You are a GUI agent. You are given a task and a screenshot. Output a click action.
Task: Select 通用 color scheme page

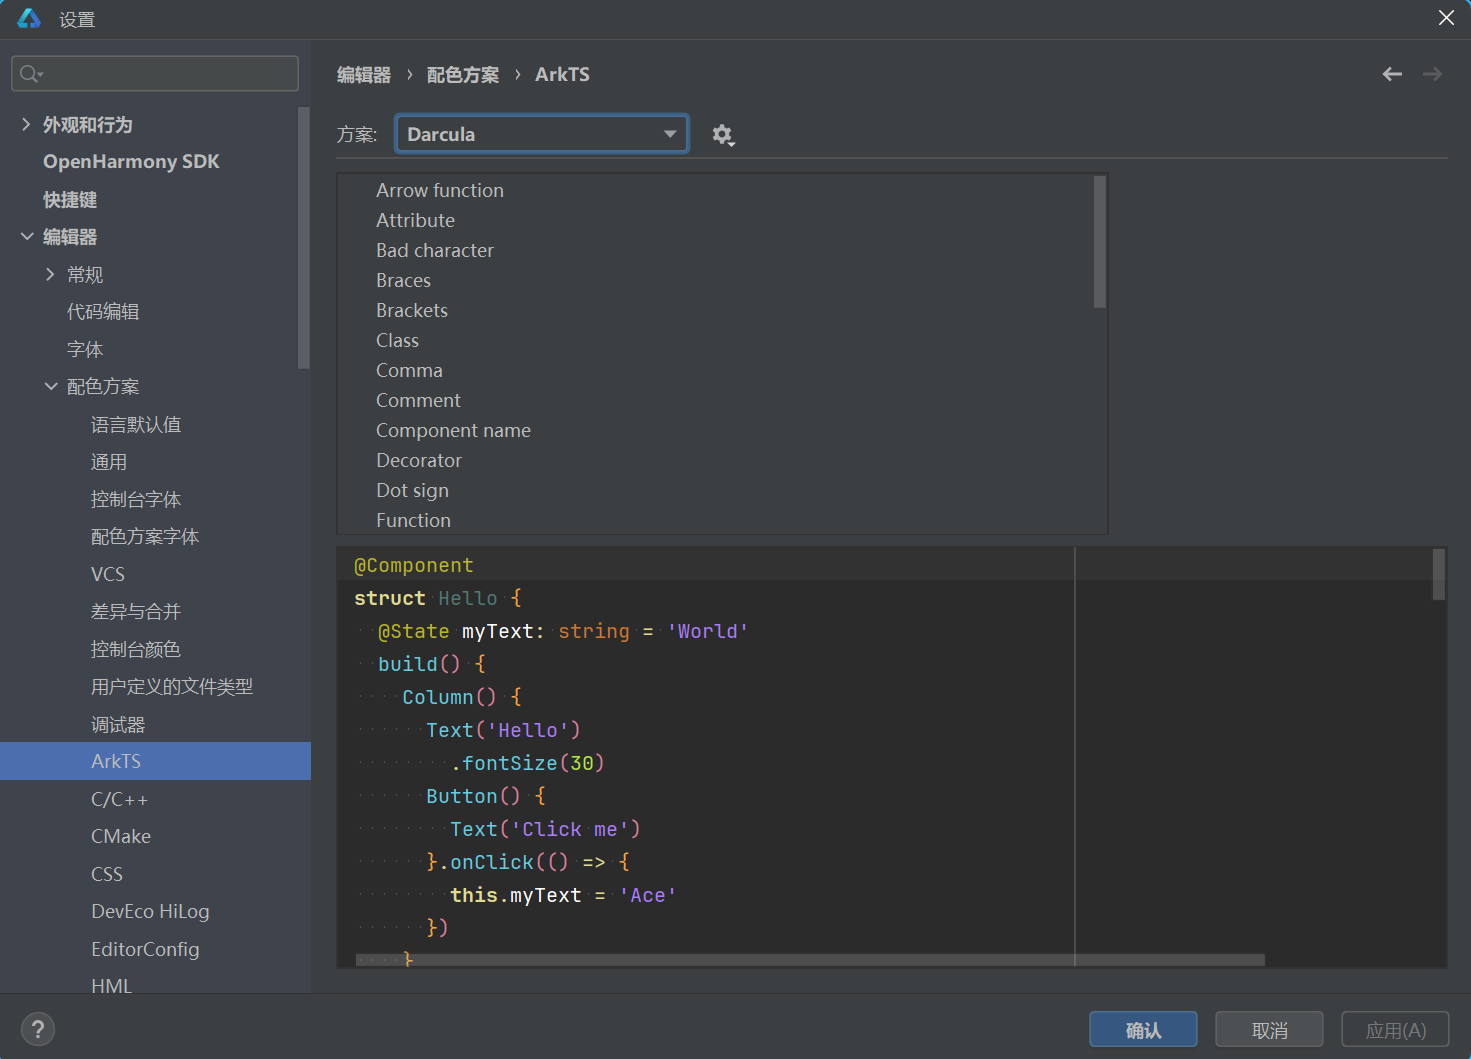[x=109, y=461]
